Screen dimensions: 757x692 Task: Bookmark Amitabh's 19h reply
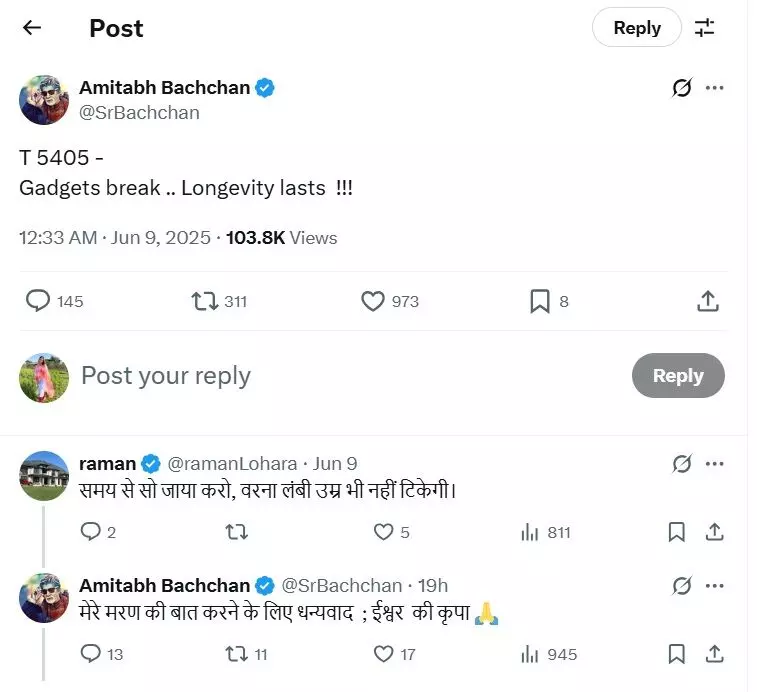[x=677, y=654]
